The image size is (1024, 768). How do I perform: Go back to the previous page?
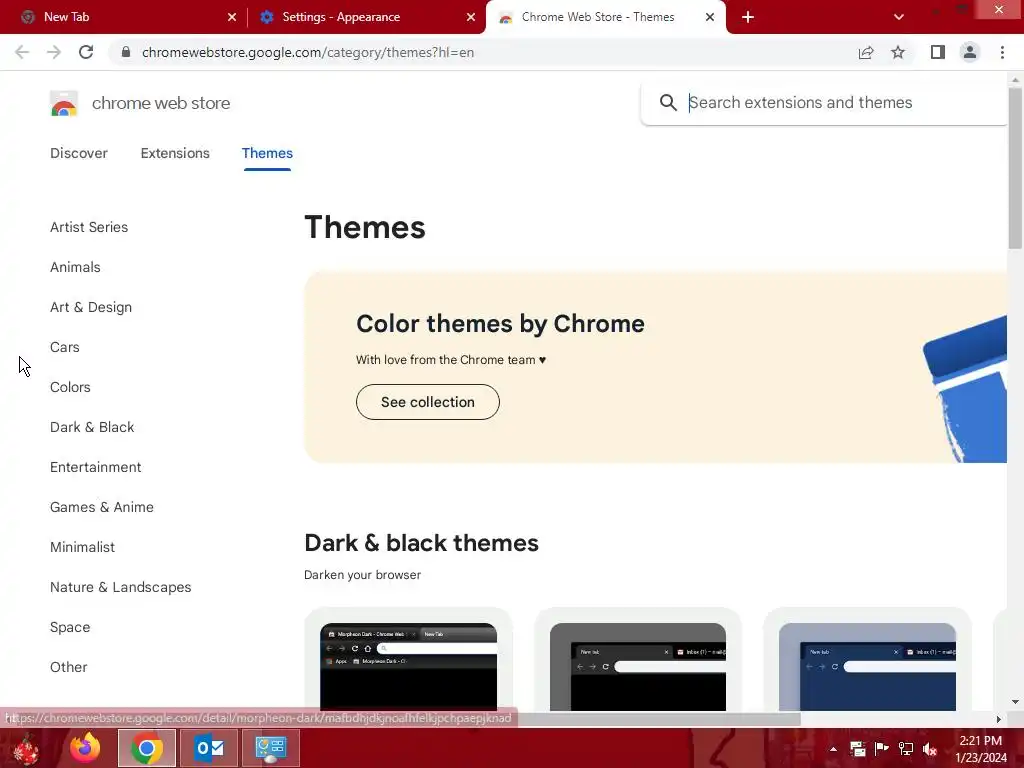pos(22,52)
